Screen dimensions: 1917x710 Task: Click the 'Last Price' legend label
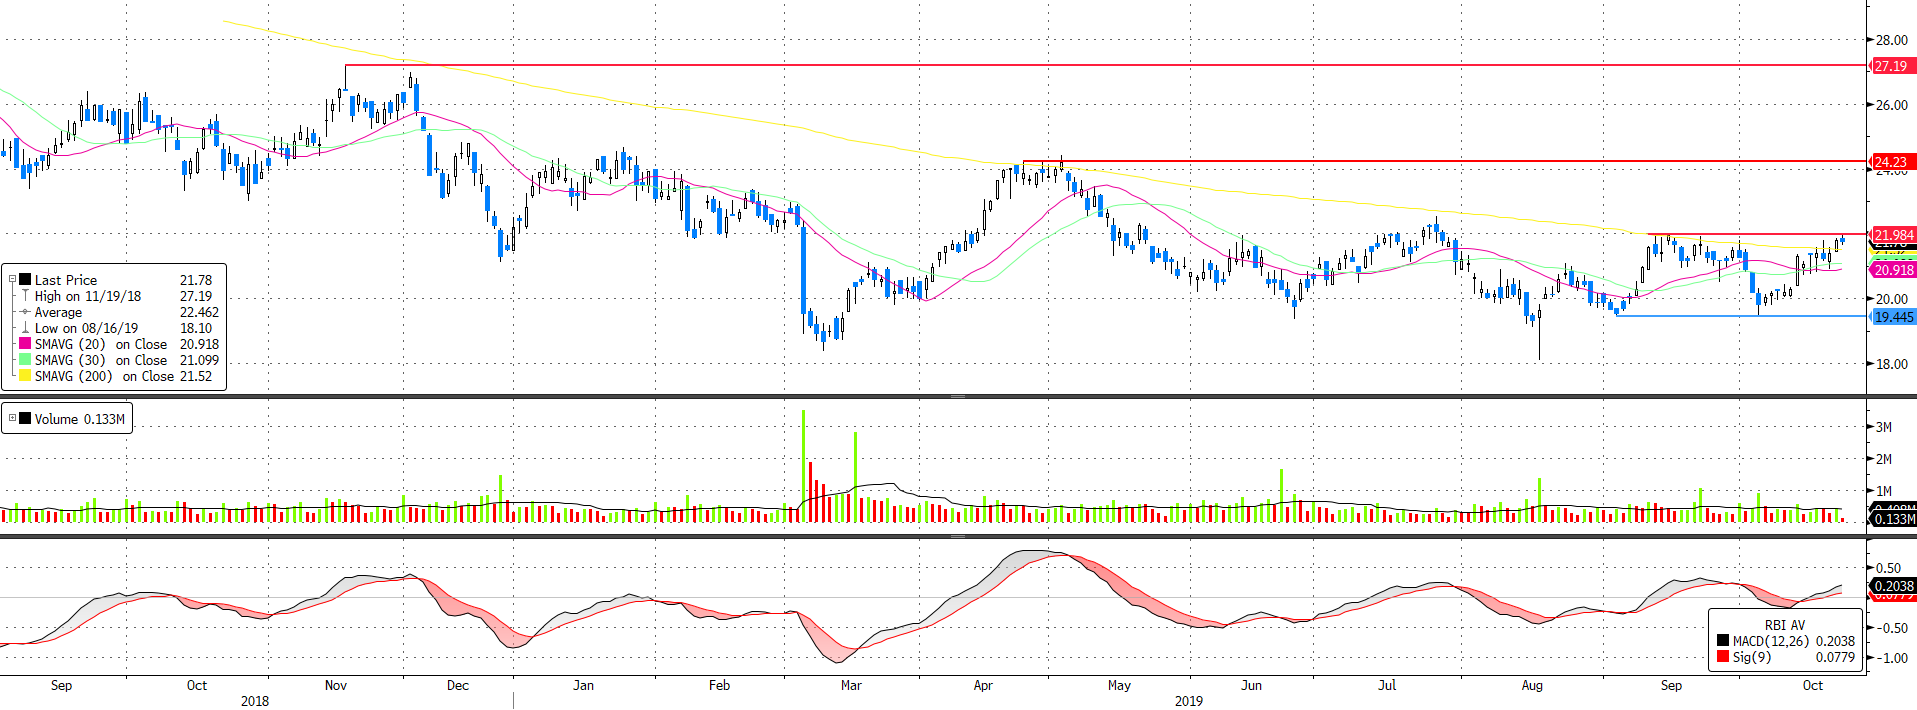click(66, 280)
